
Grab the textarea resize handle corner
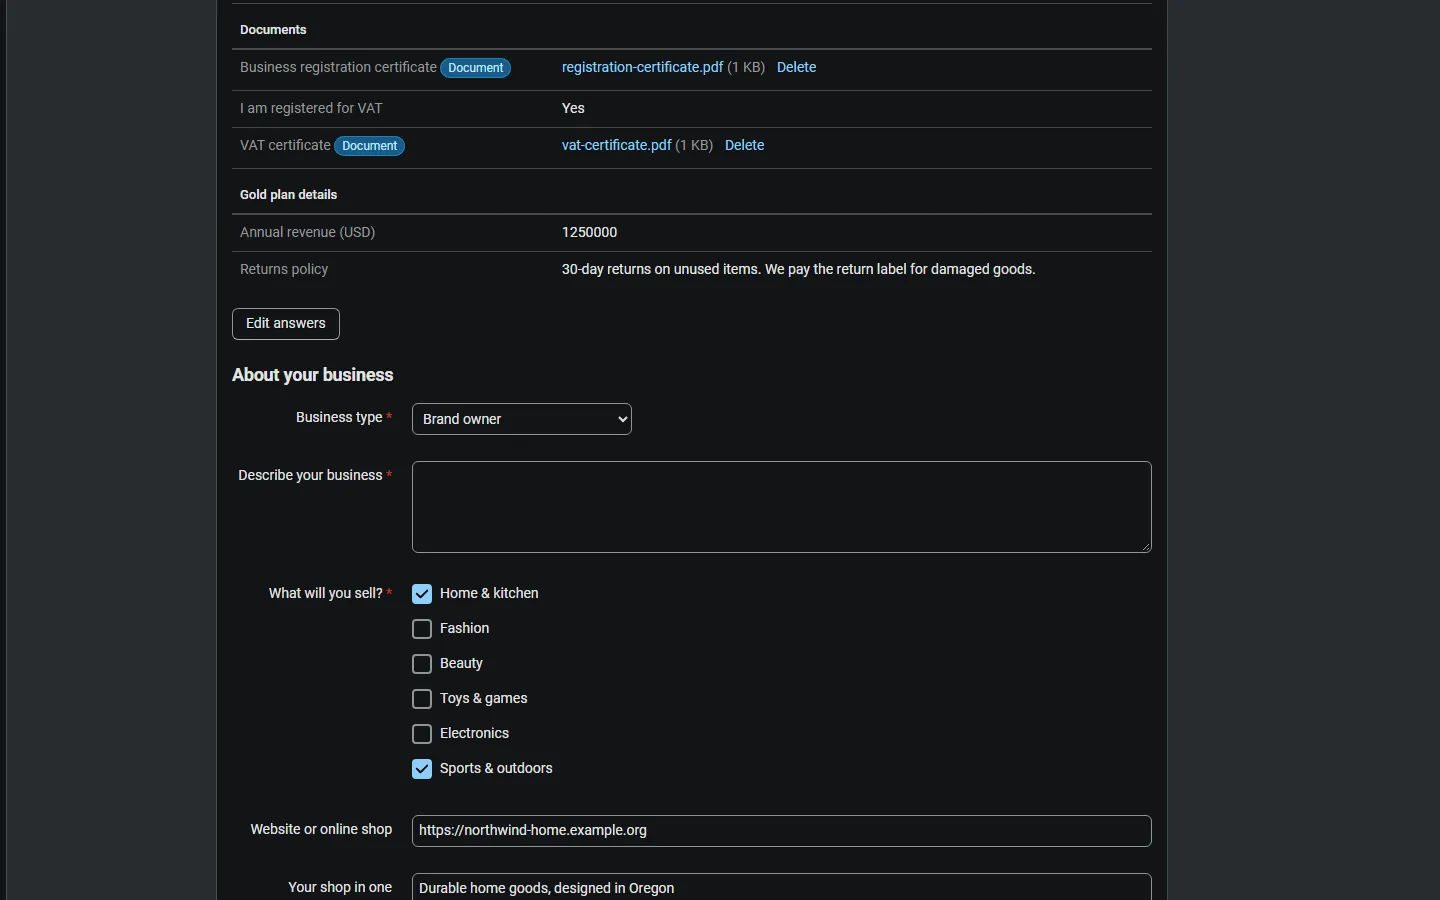pyautogui.click(x=1146, y=547)
